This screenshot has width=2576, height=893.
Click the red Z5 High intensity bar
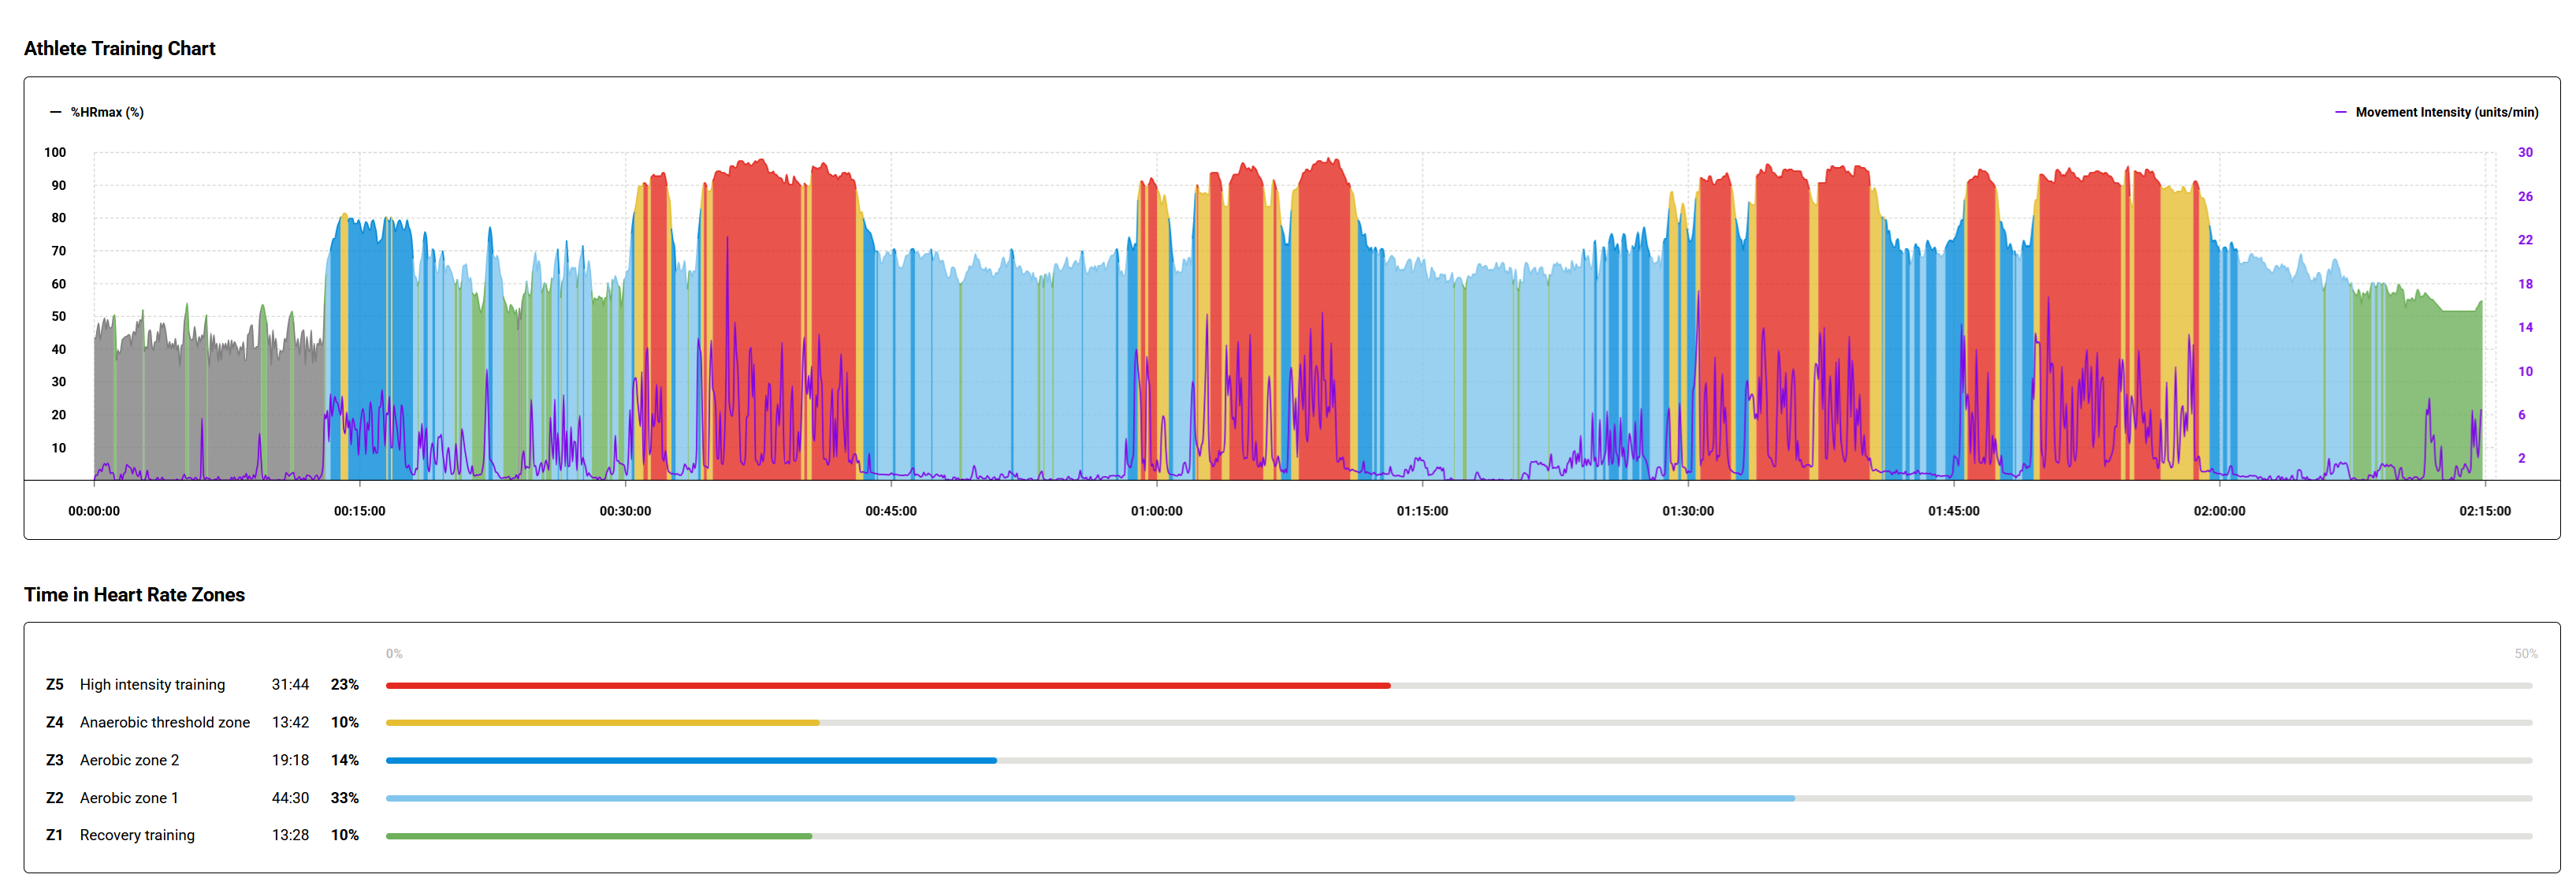[888, 686]
